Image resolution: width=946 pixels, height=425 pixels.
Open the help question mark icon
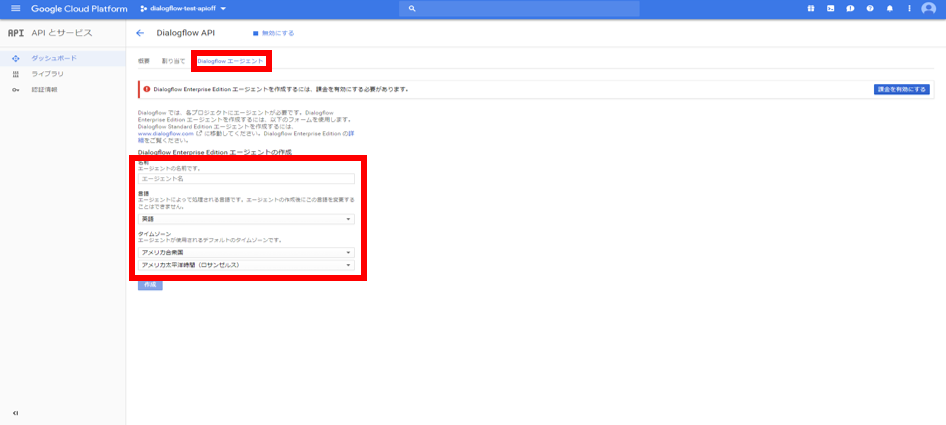[x=870, y=9]
